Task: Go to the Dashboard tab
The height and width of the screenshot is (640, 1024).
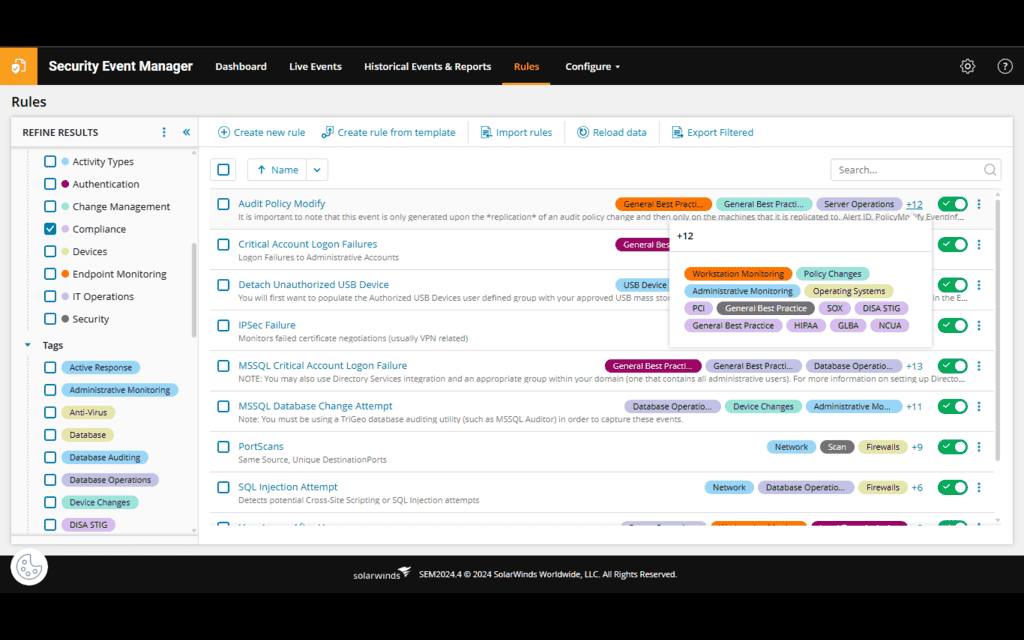Action: (x=241, y=66)
